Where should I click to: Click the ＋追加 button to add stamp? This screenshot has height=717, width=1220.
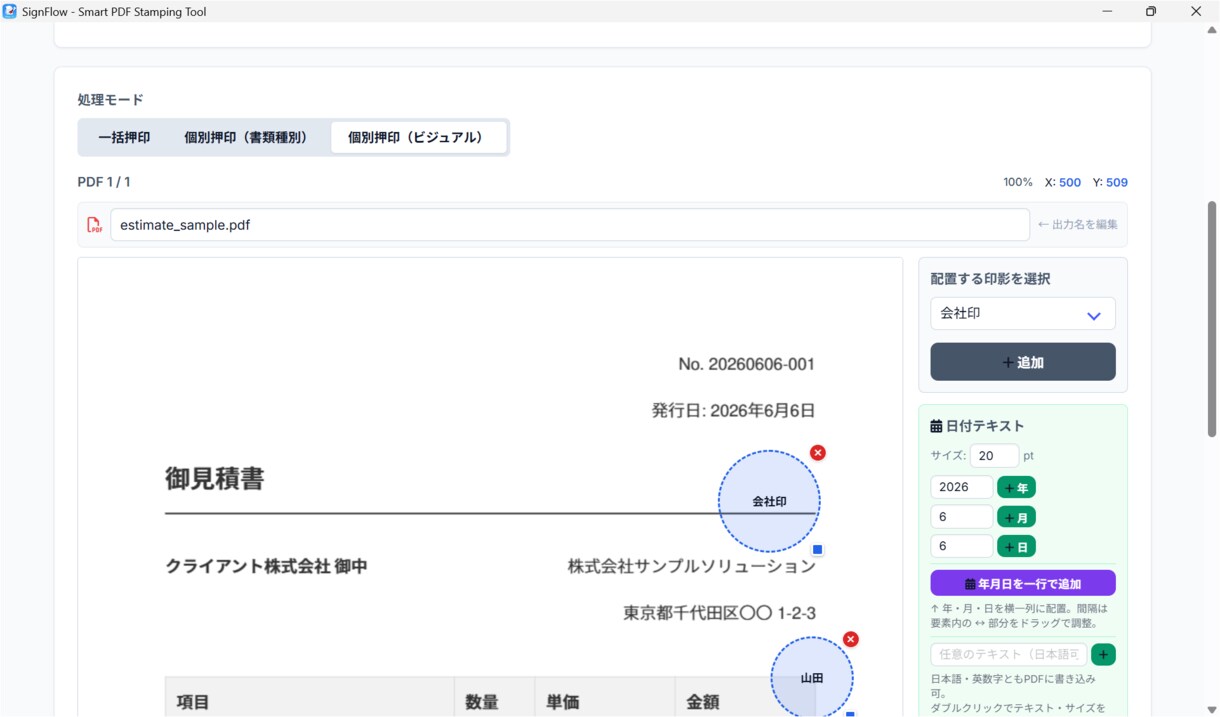pos(1023,362)
